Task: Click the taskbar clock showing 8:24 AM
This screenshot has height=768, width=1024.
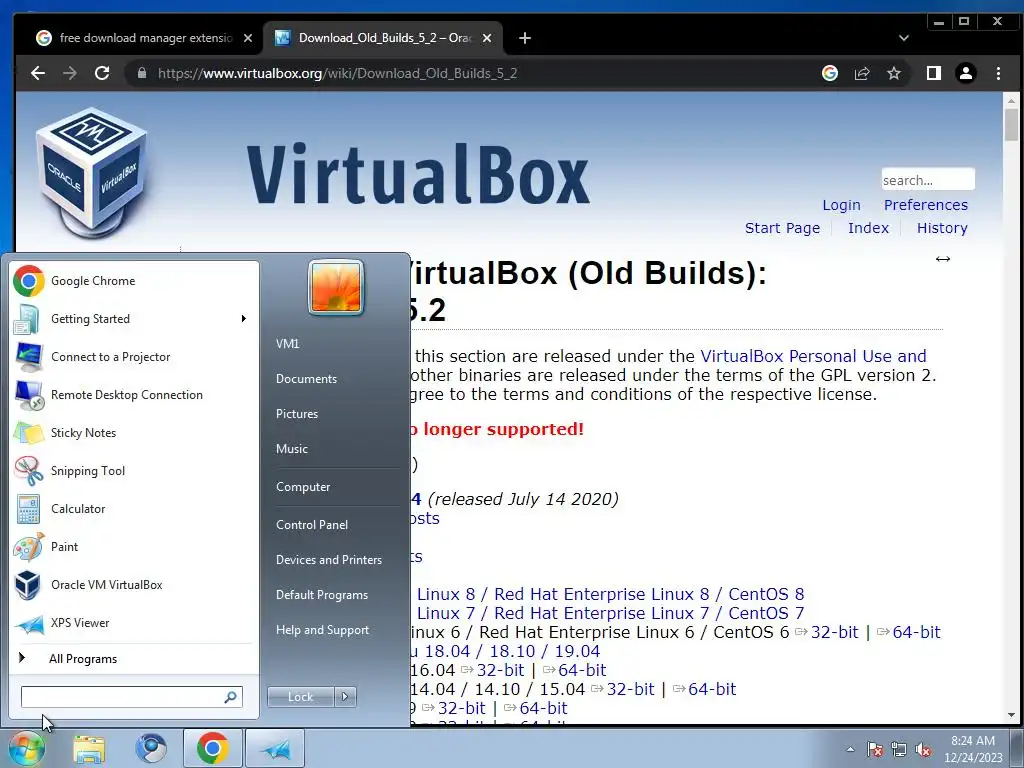Action: (x=973, y=749)
